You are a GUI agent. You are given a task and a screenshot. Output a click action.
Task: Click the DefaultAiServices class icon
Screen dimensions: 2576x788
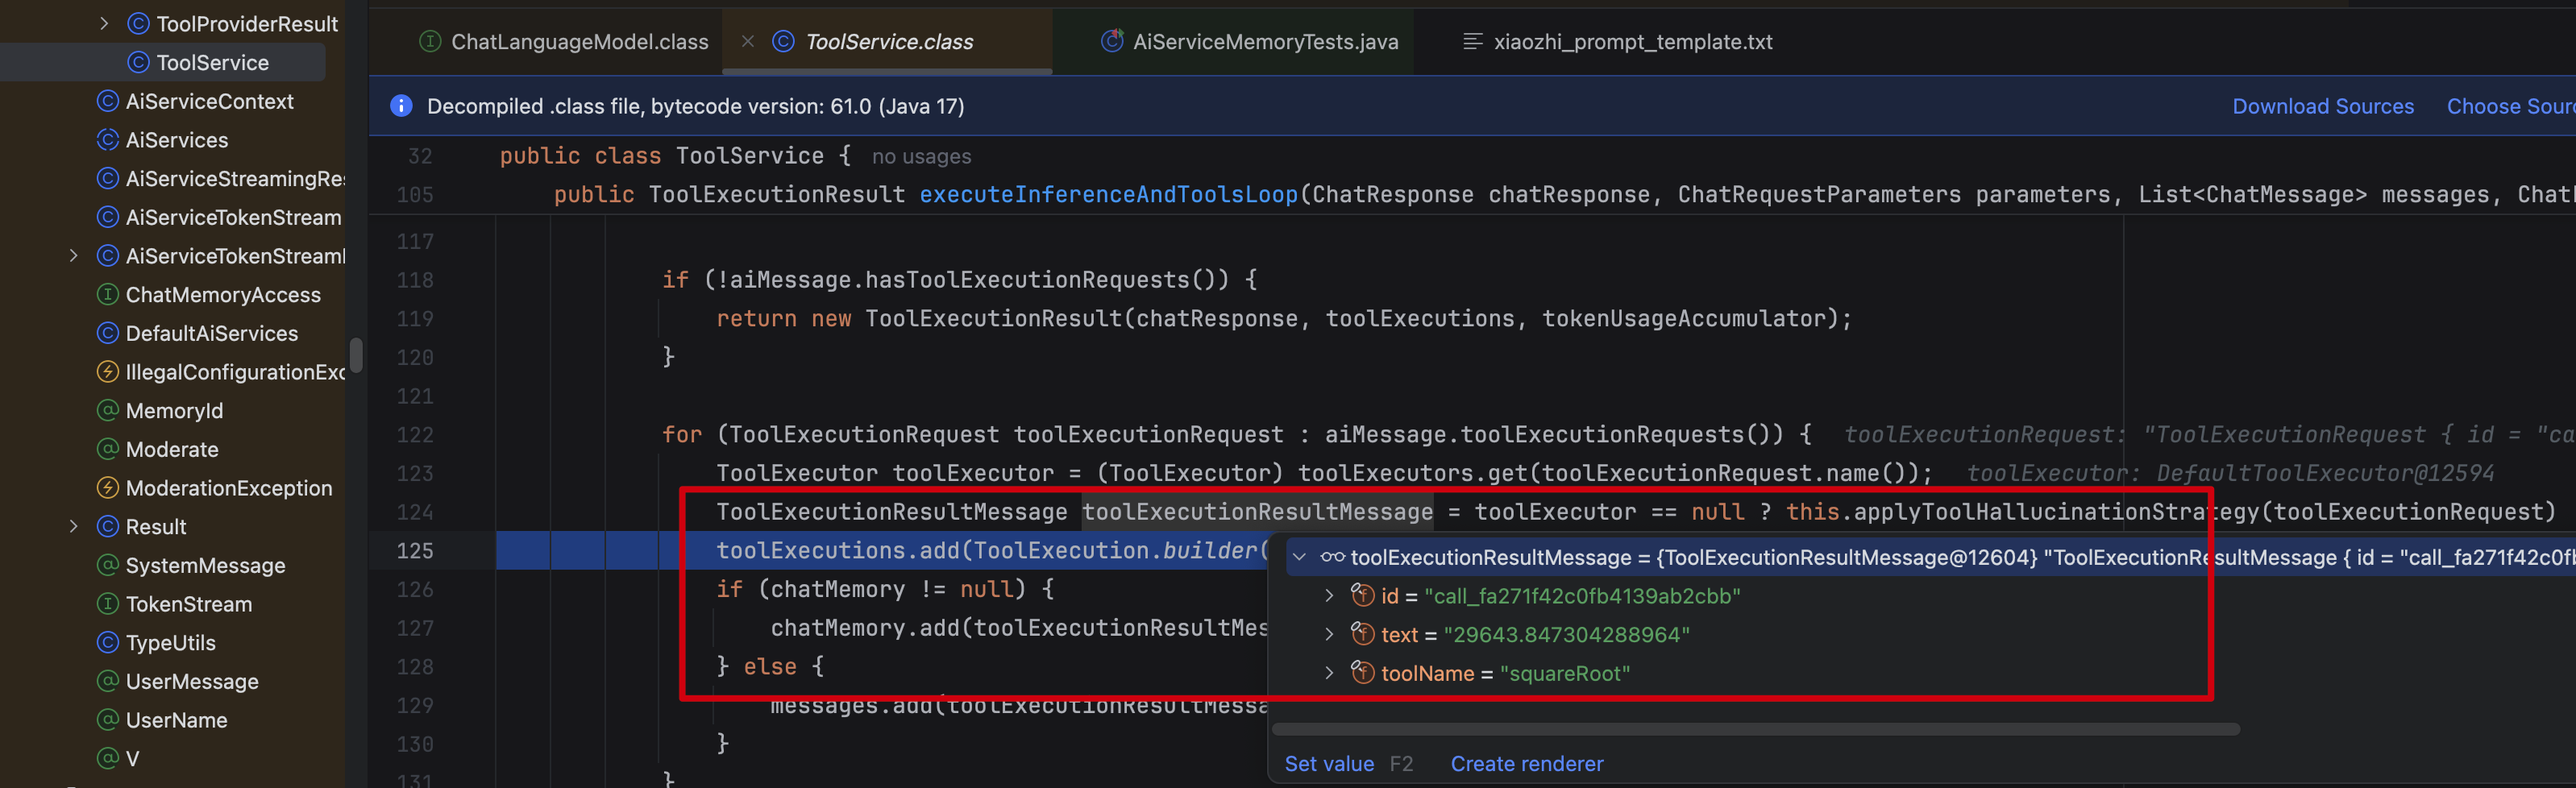[108, 333]
